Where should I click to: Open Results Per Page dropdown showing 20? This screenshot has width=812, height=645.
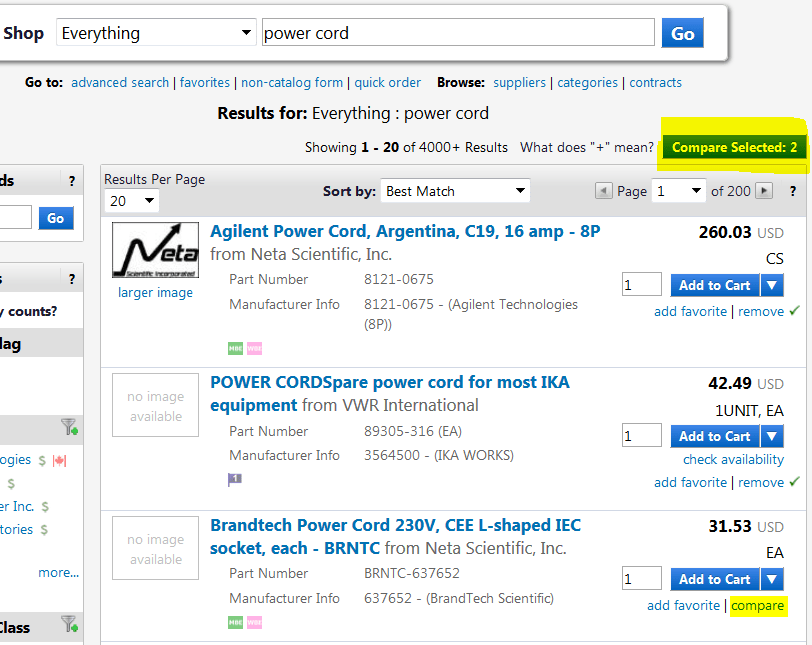132,201
